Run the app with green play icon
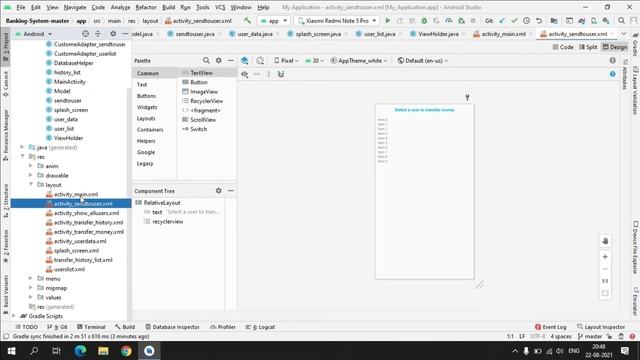The image size is (640, 360). pos(387,20)
